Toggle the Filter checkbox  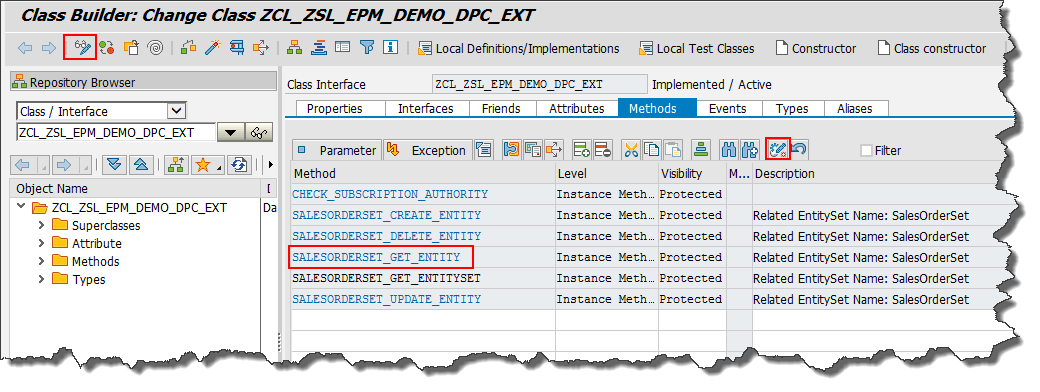pyautogui.click(x=866, y=151)
